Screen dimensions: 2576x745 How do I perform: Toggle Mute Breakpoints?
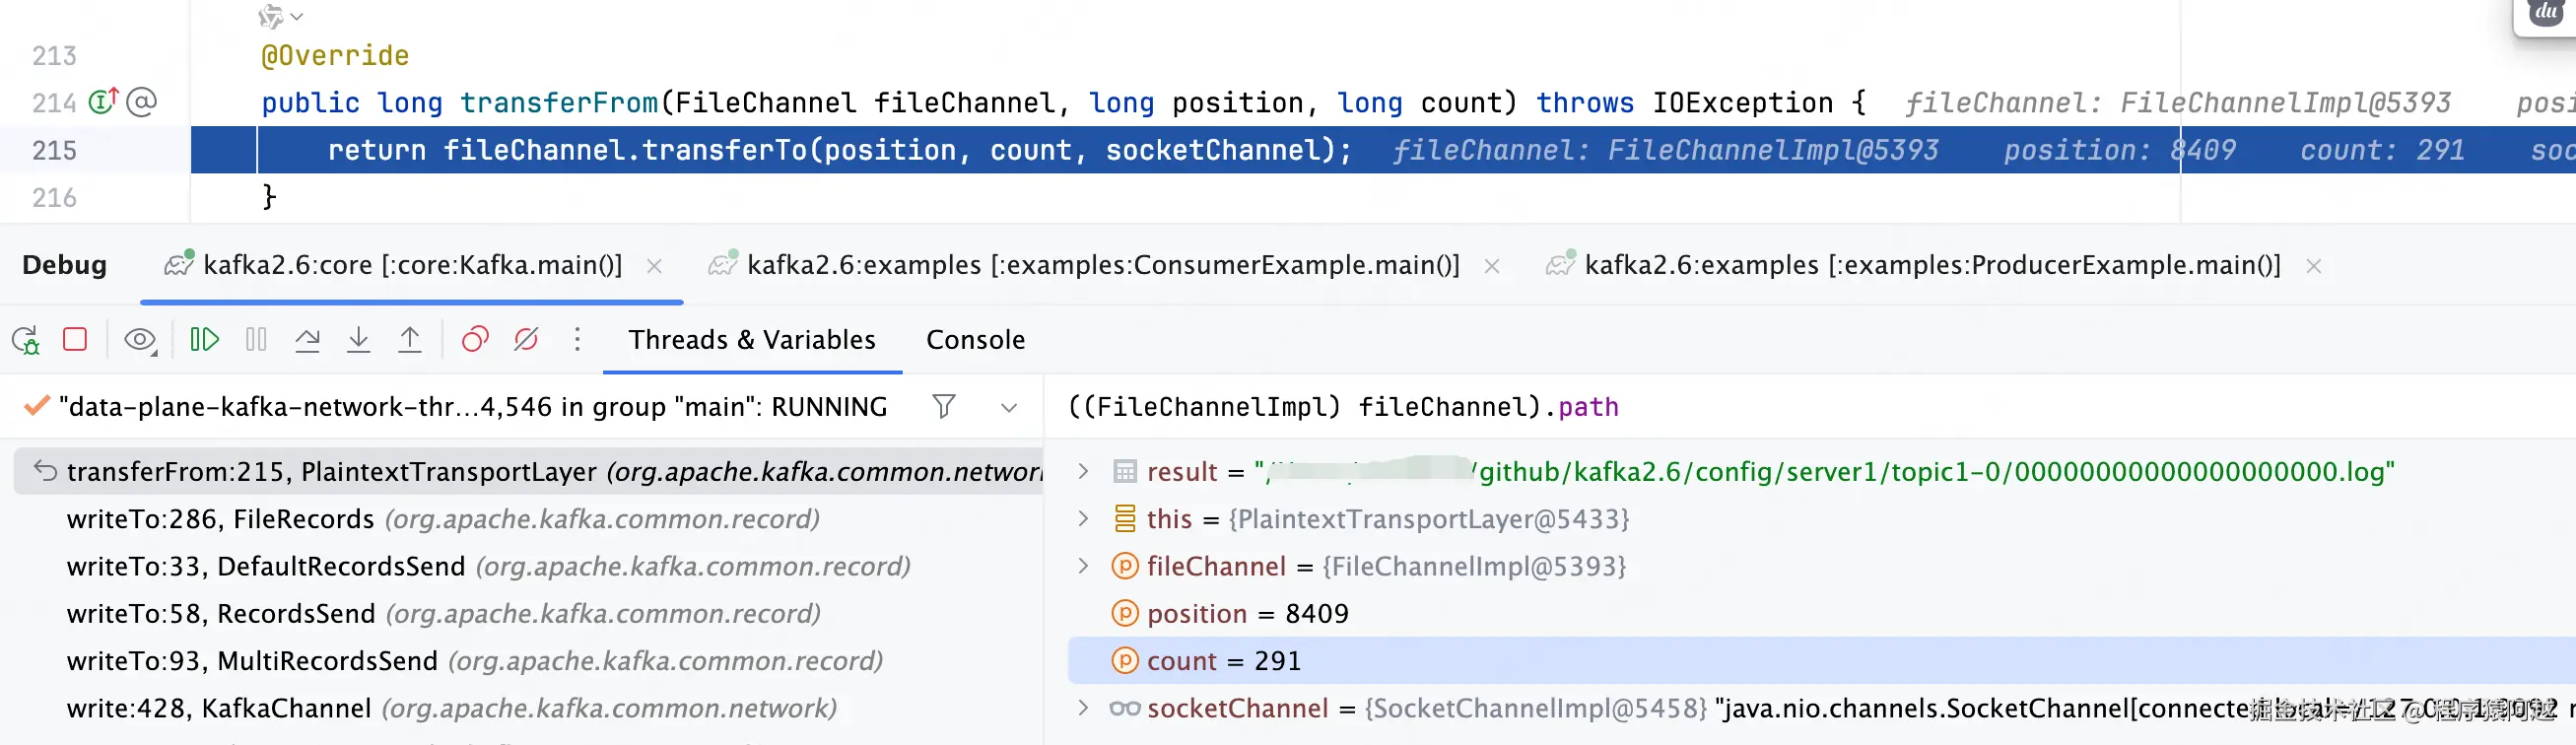(x=526, y=340)
